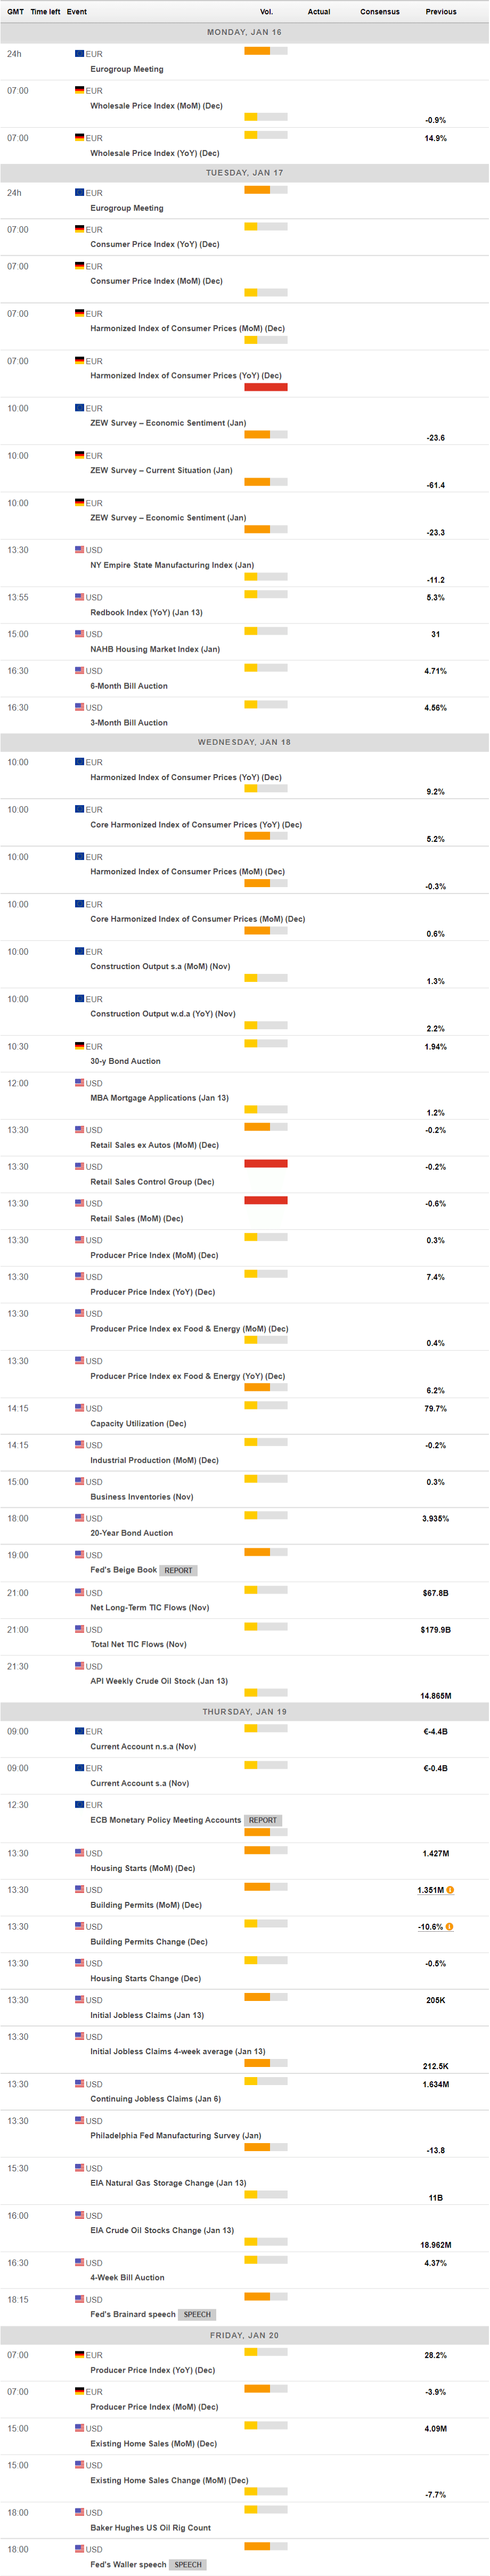
Task: Click the info icon beside 1.351M
Action: click(450, 1890)
